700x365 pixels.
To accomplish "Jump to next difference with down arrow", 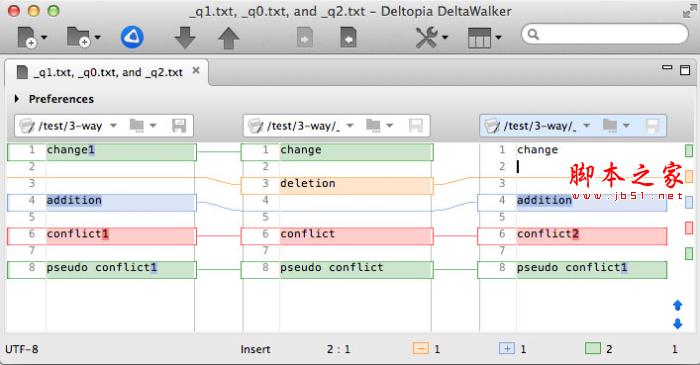I will (185, 37).
